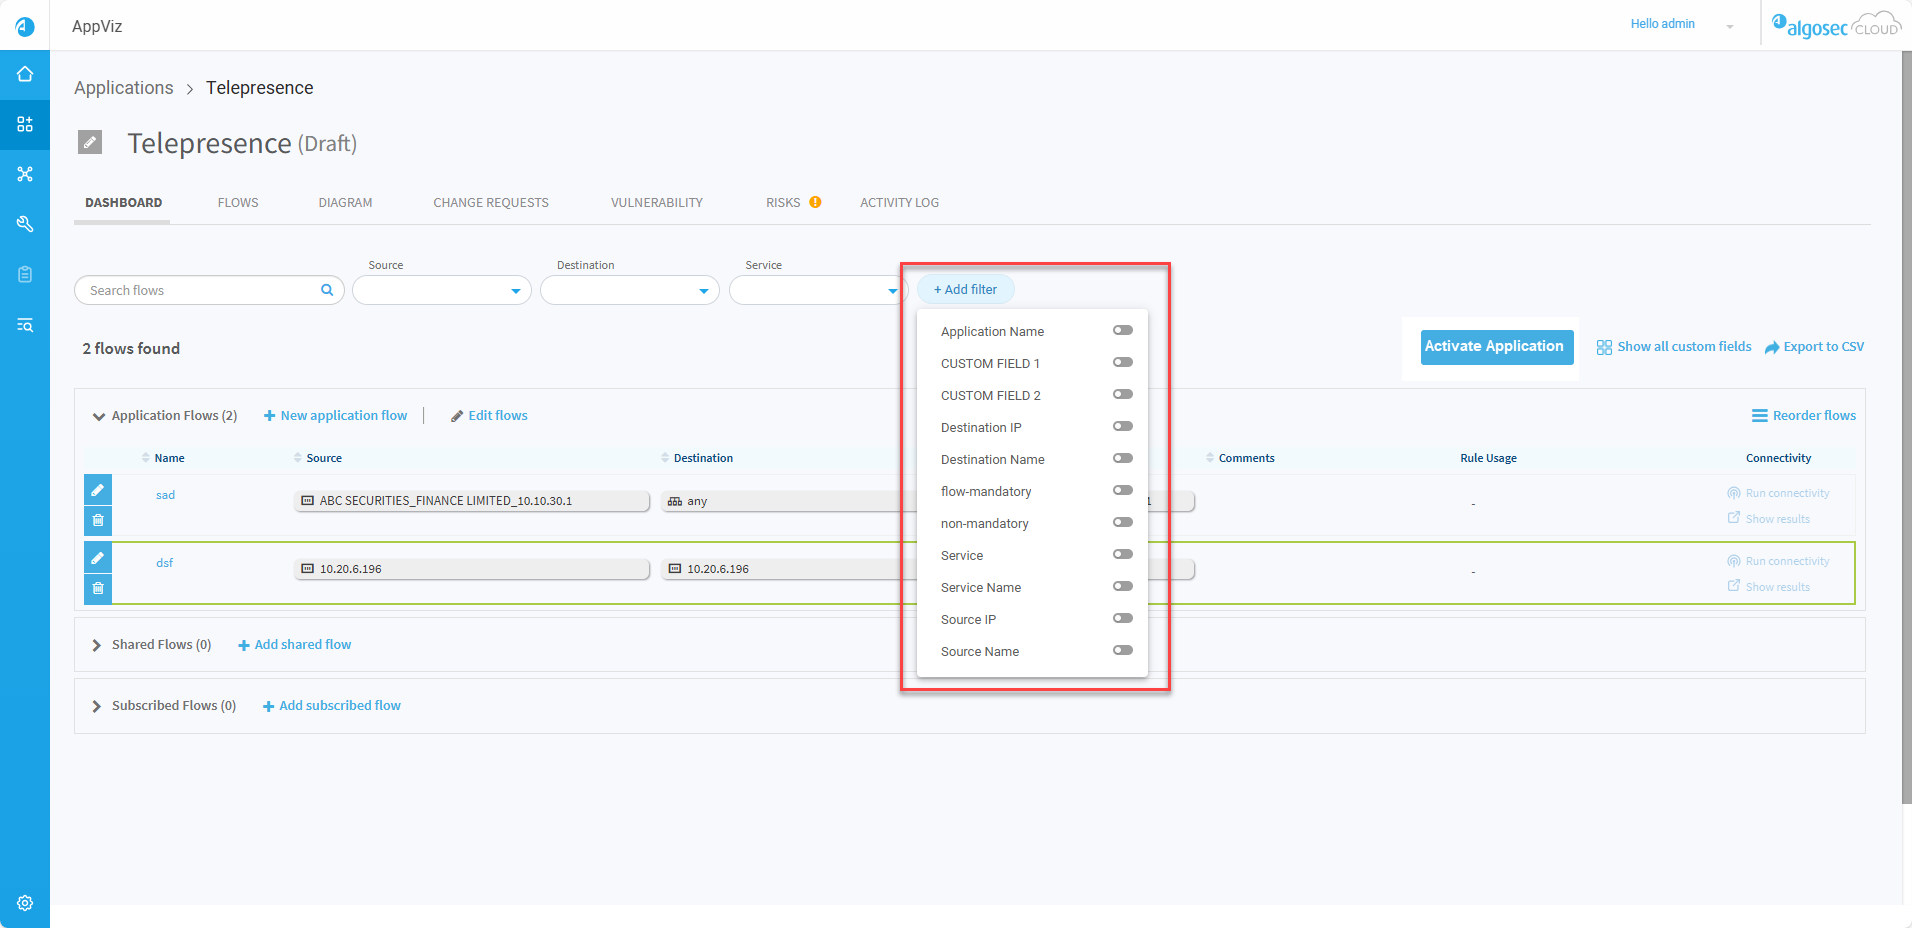Enable the Application Name filter toggle

coord(1122,330)
